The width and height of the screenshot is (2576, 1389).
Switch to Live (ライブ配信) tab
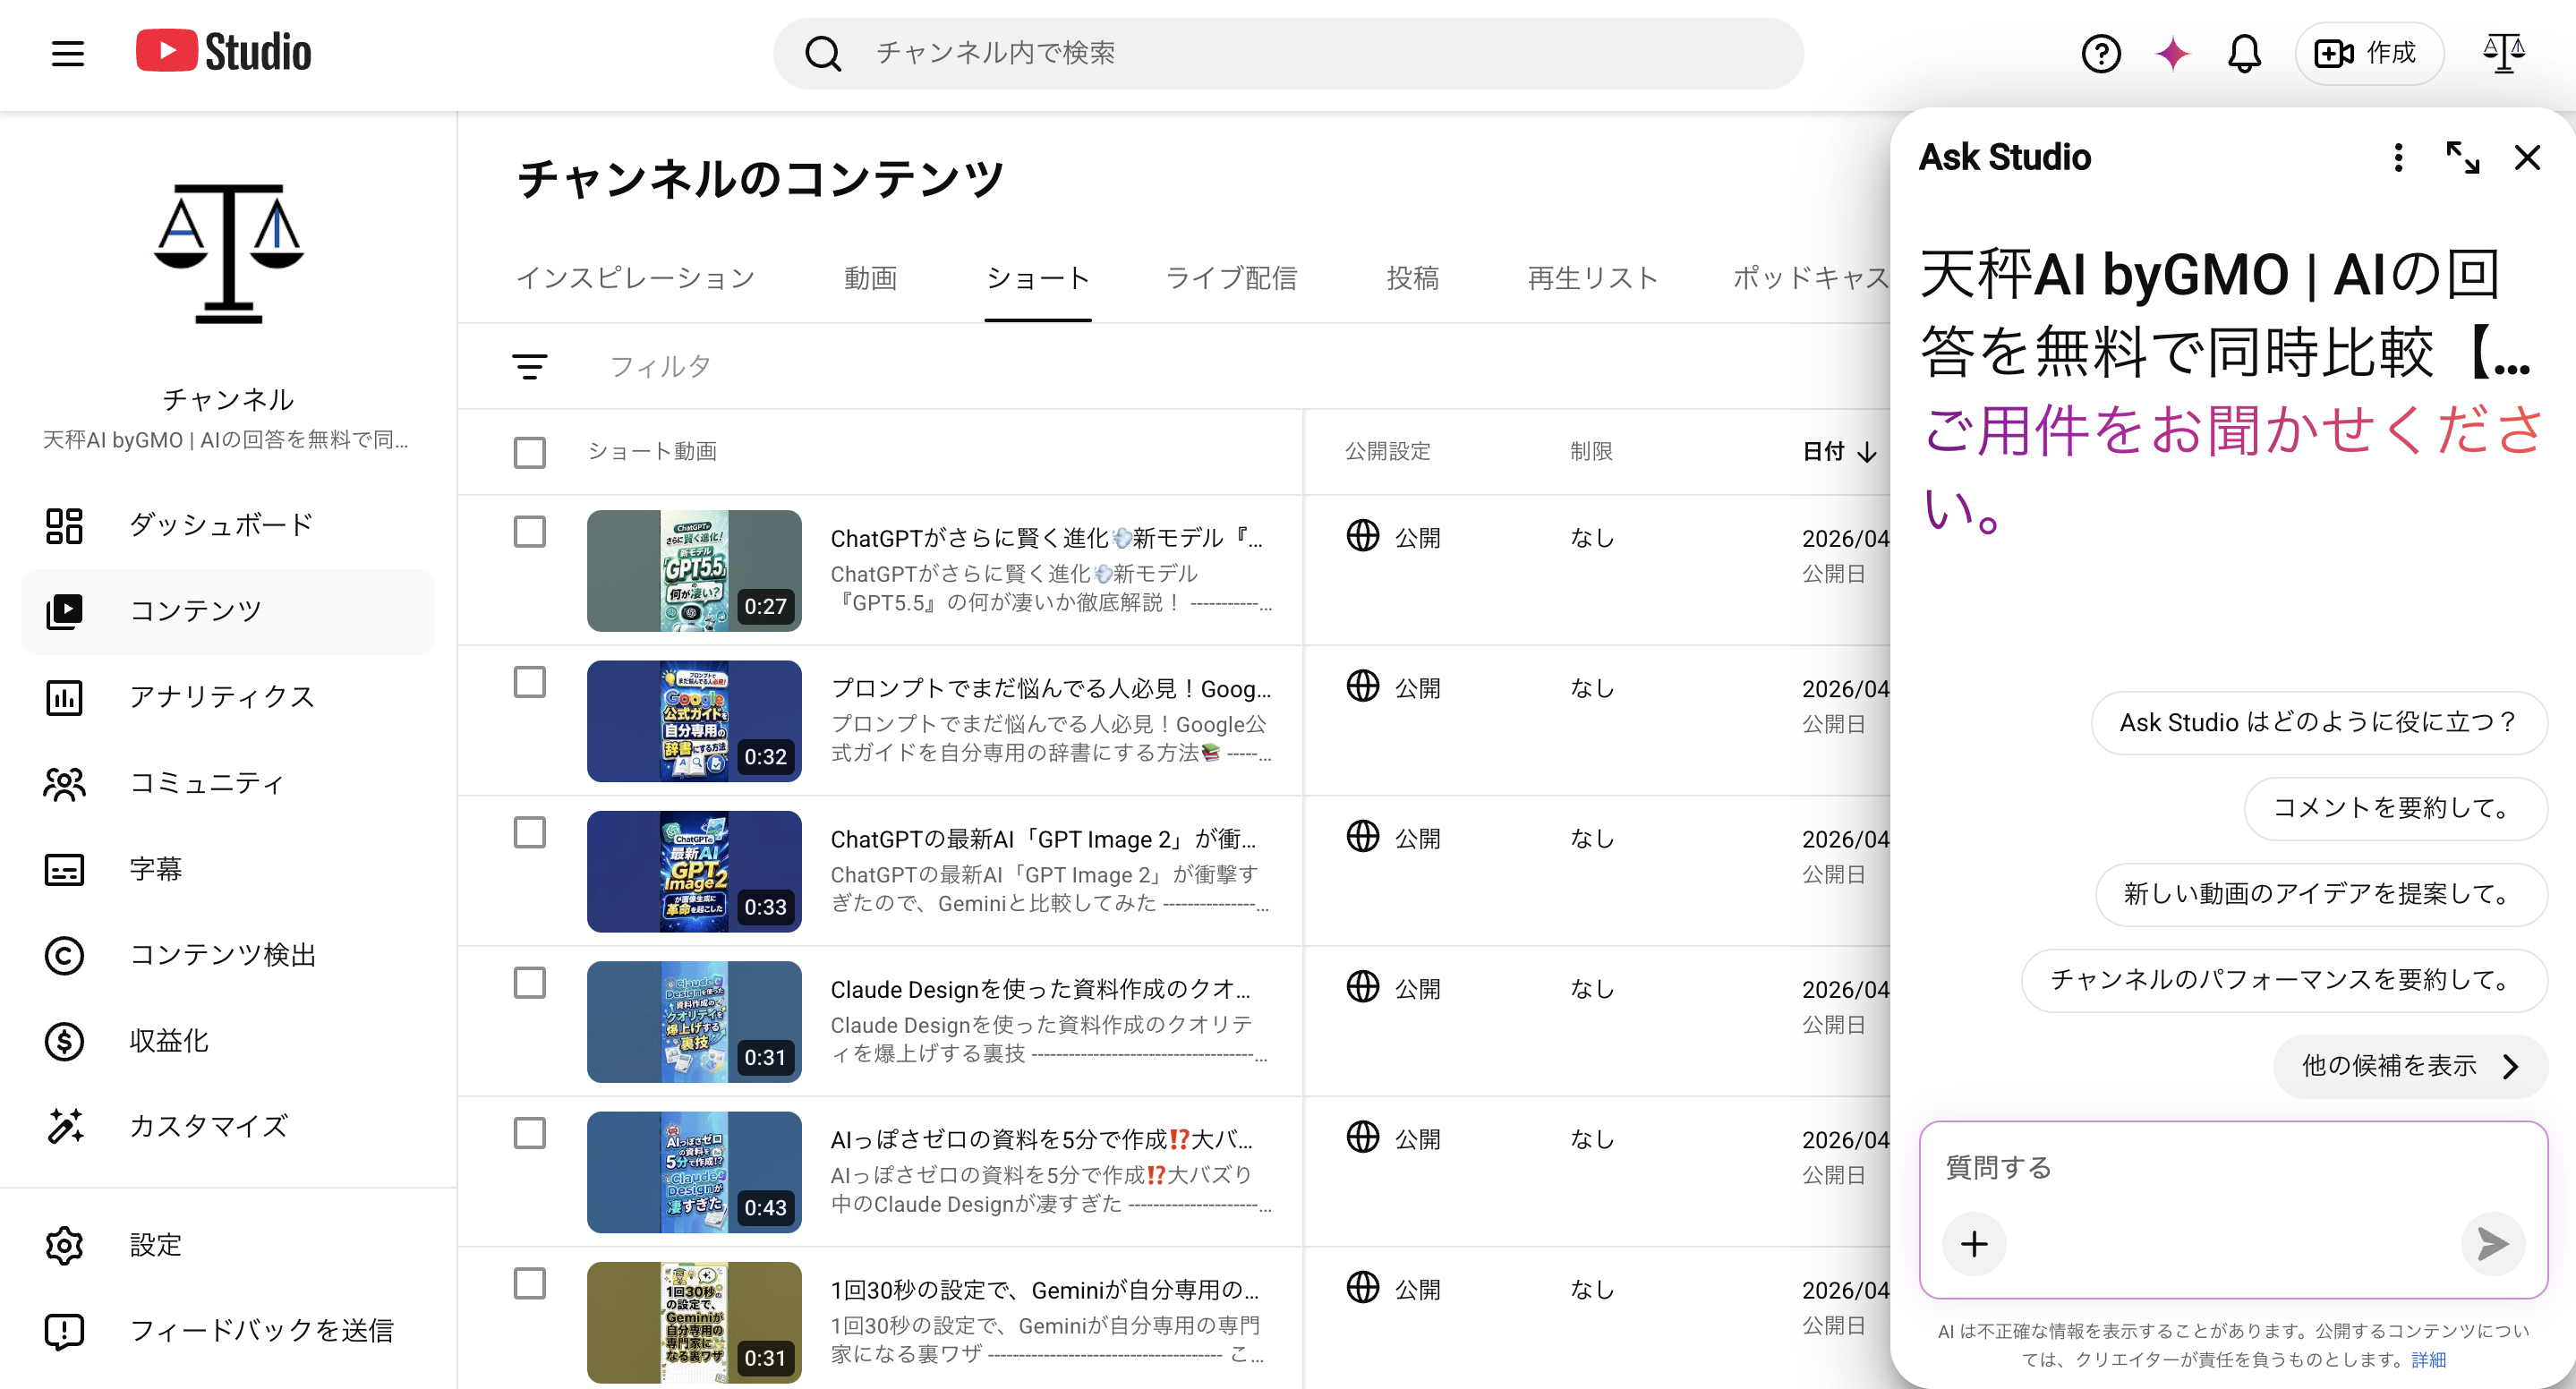point(1231,278)
